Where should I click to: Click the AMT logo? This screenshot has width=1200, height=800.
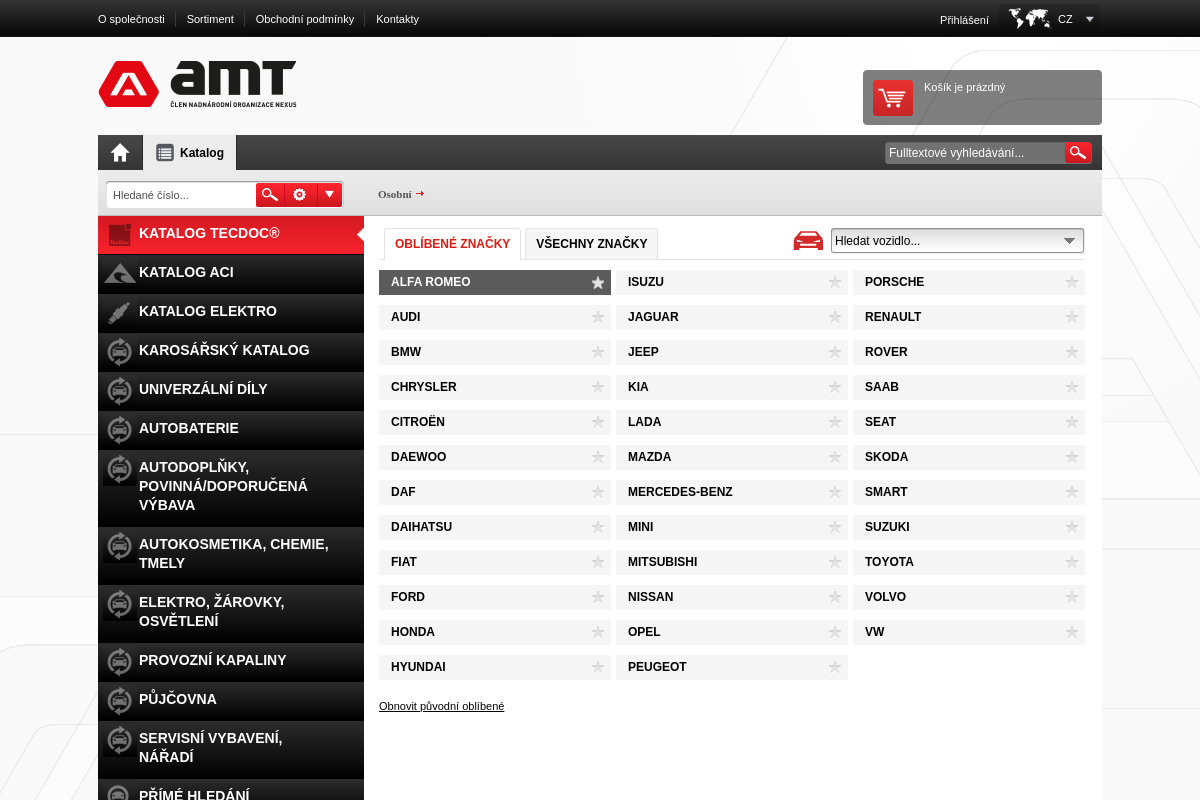pyautogui.click(x=198, y=84)
